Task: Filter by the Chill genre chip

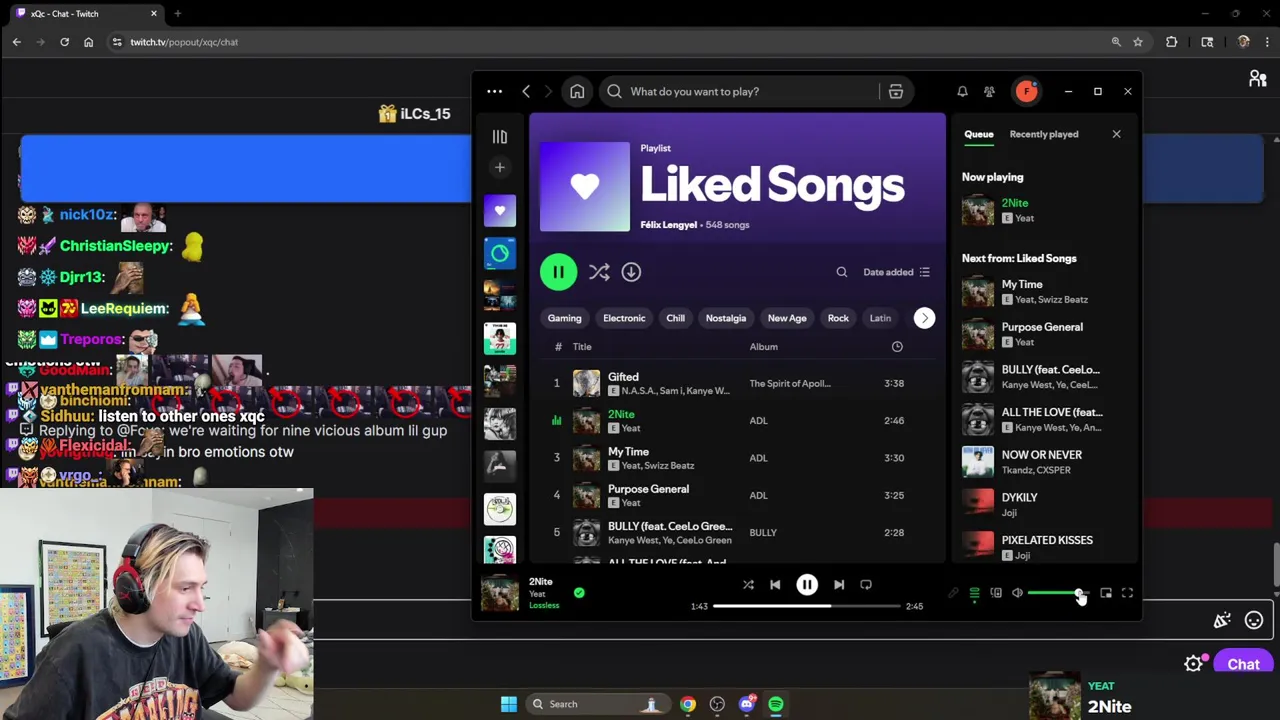Action: [676, 318]
